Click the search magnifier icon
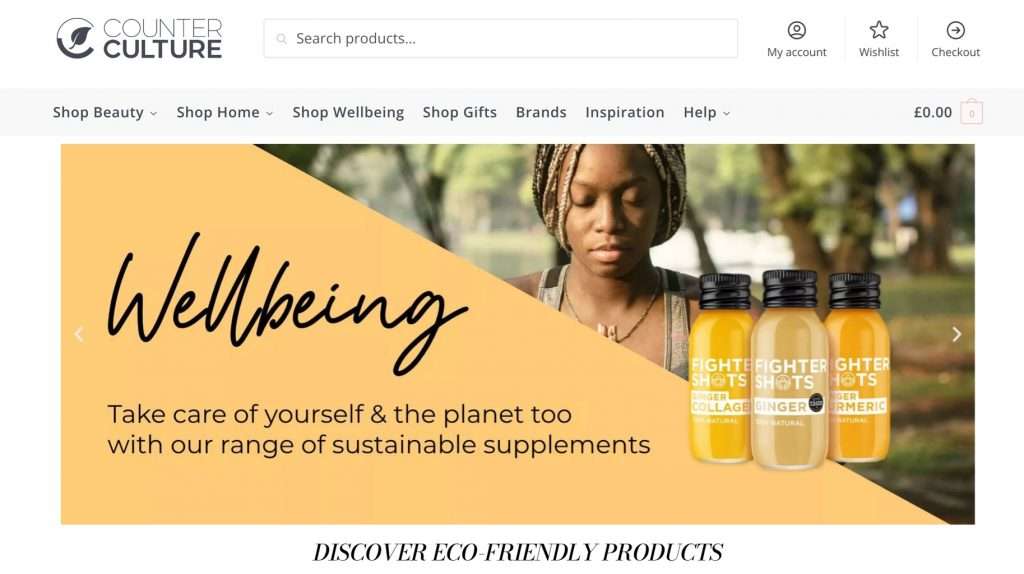Image resolution: width=1024 pixels, height=574 pixels. [x=281, y=39]
